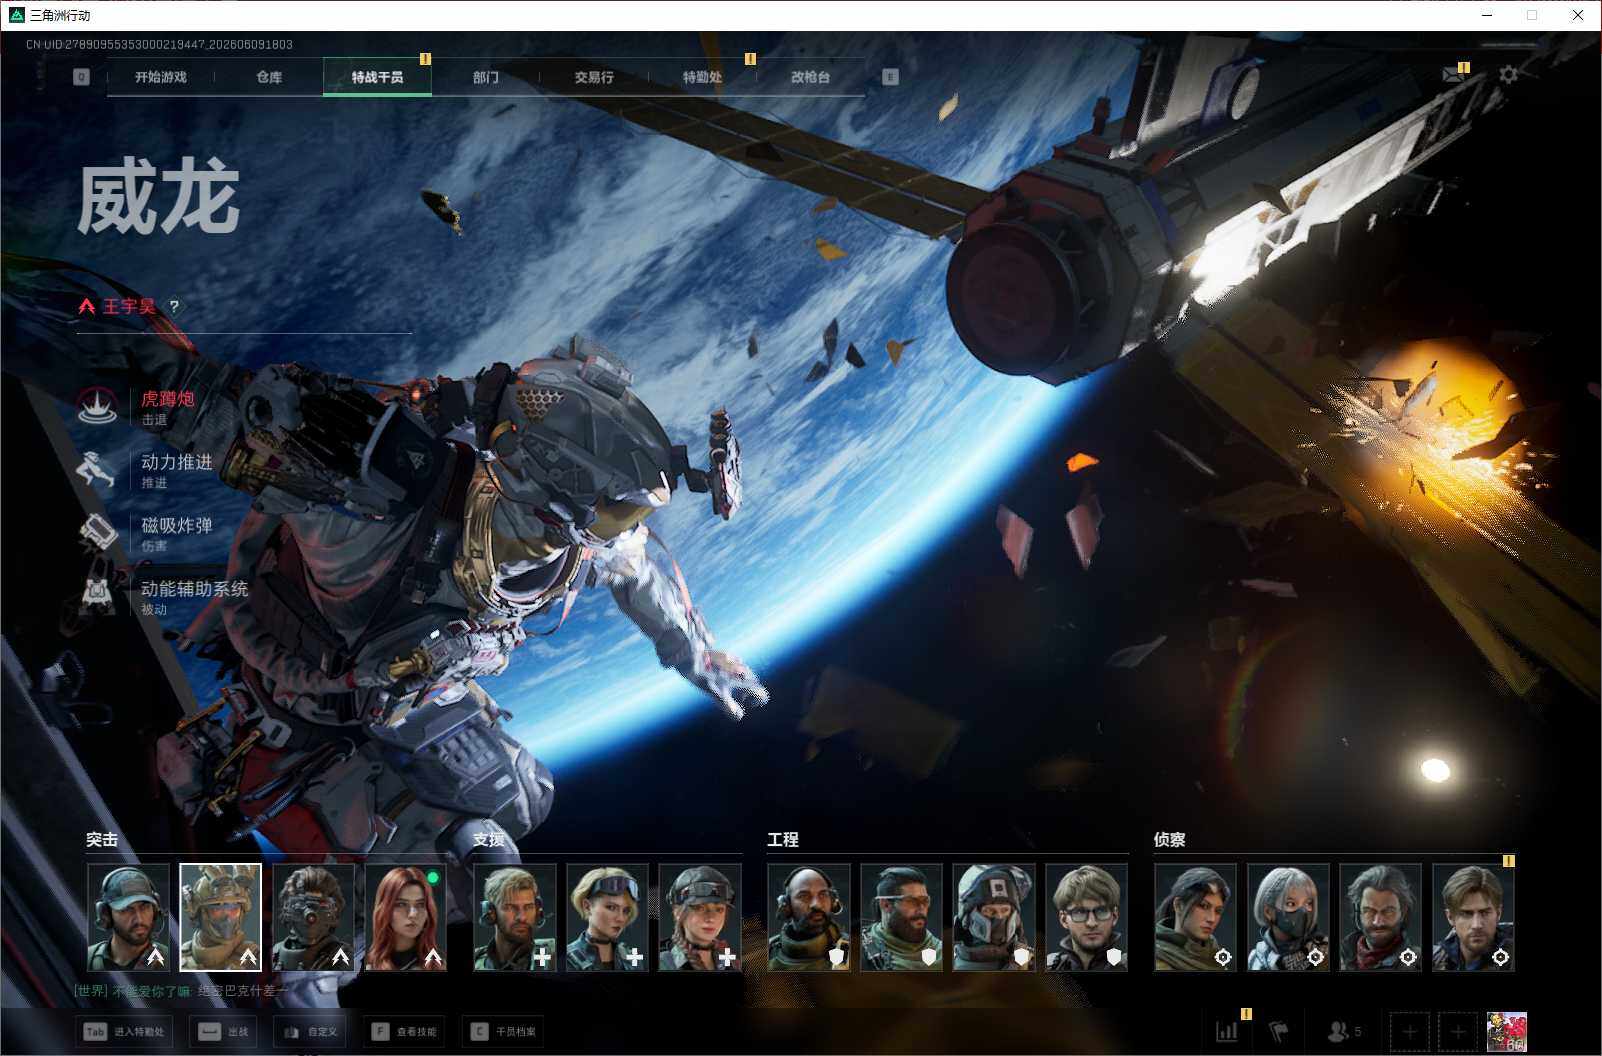
Task: Open the 特勤处 tab
Action: point(702,77)
